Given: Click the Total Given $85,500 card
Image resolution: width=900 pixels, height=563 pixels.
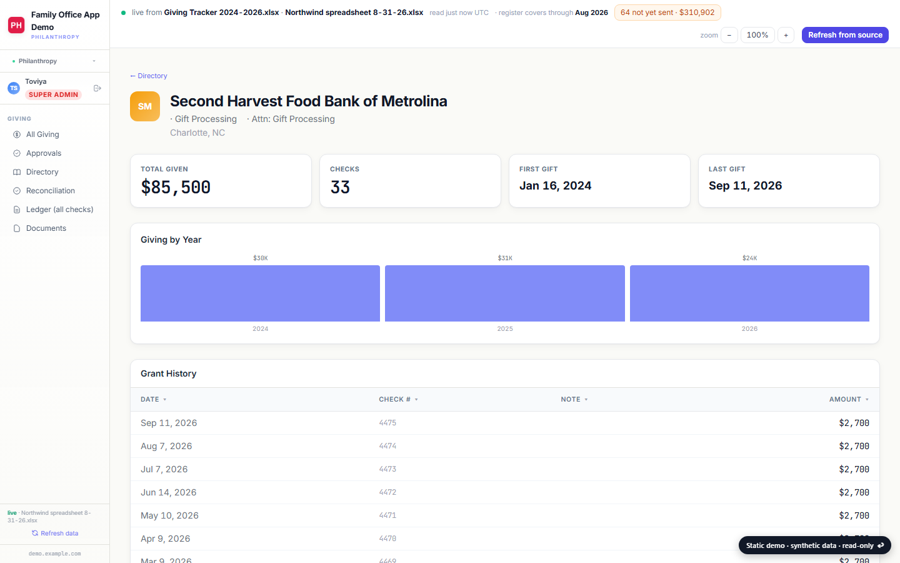Looking at the screenshot, I should 221,181.
